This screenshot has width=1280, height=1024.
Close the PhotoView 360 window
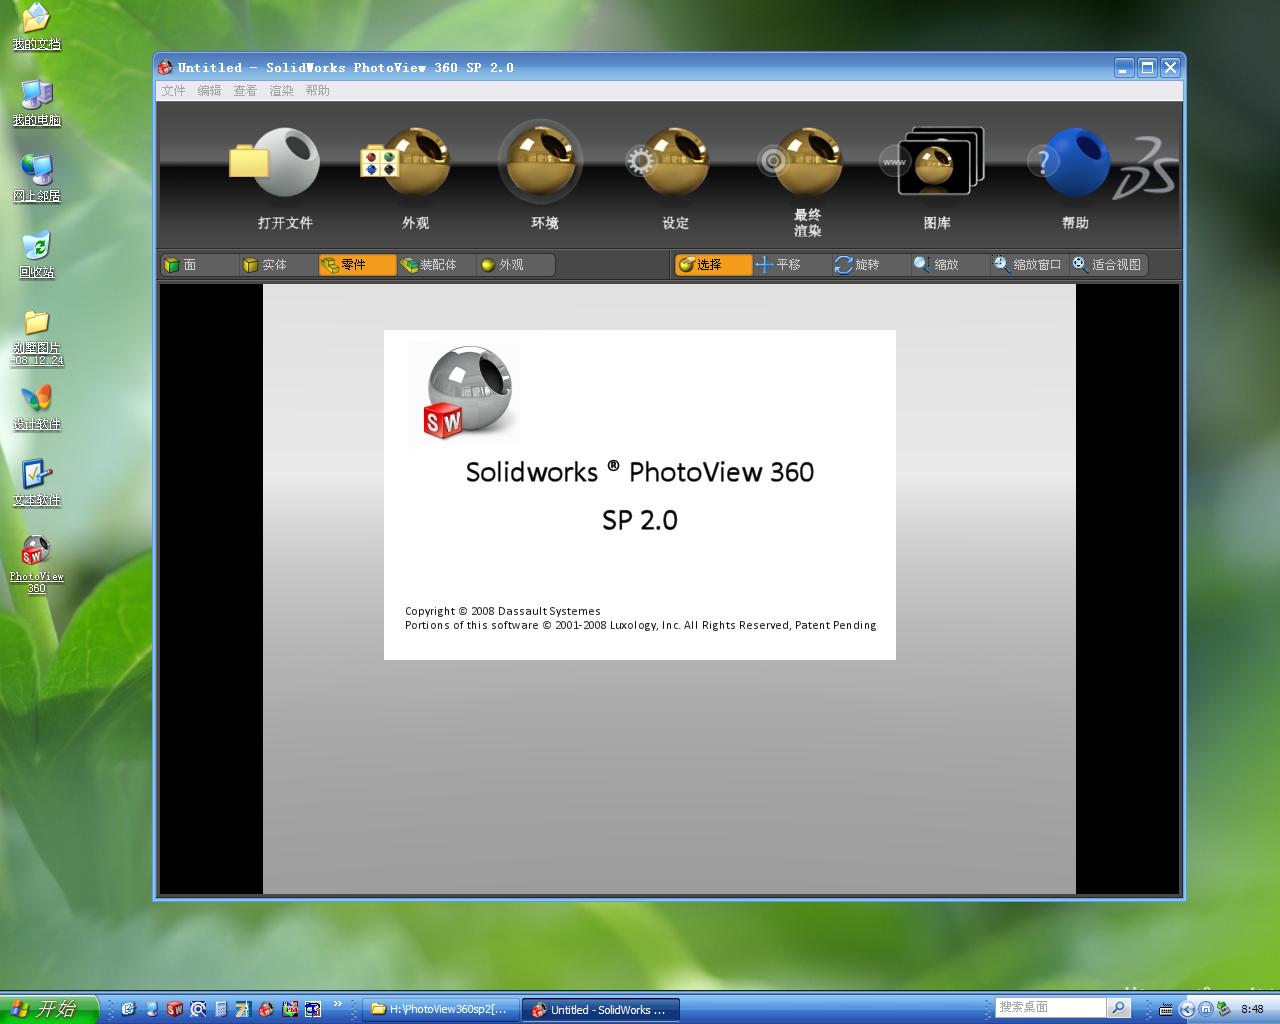pyautogui.click(x=1171, y=68)
